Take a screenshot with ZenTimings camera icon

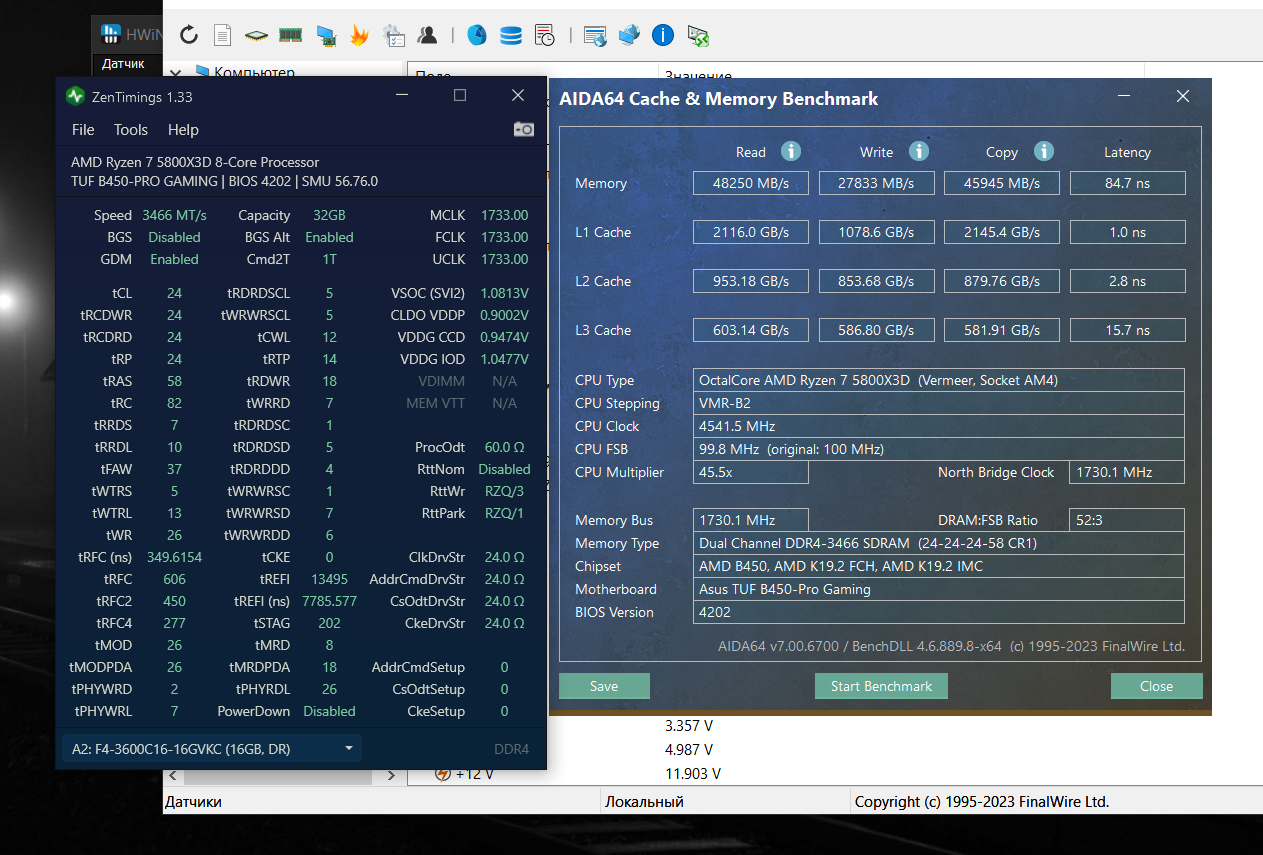pyautogui.click(x=524, y=129)
